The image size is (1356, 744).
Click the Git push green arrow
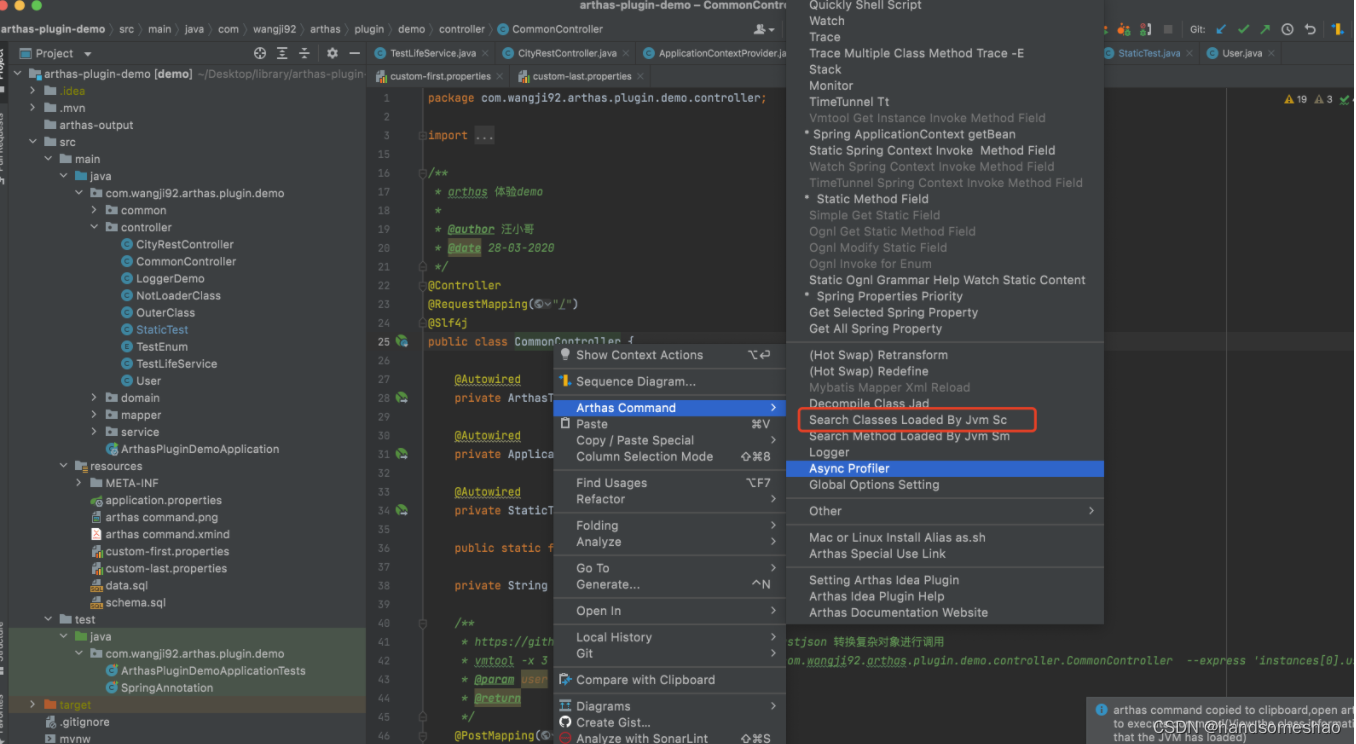[1264, 29]
